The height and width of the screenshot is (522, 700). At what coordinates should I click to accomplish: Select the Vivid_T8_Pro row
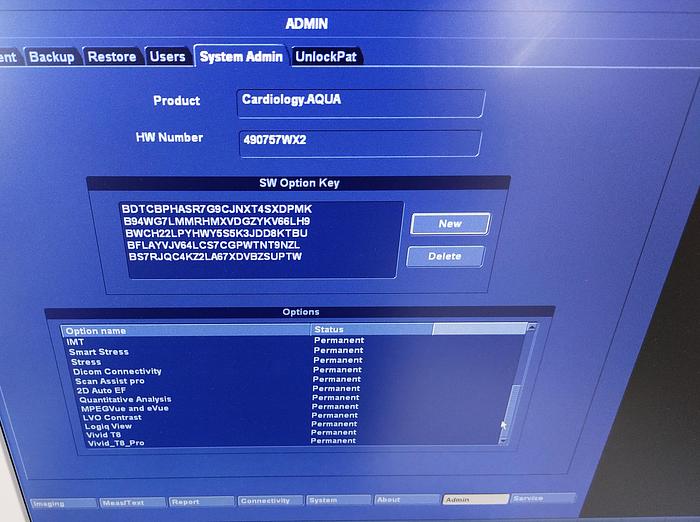292,443
